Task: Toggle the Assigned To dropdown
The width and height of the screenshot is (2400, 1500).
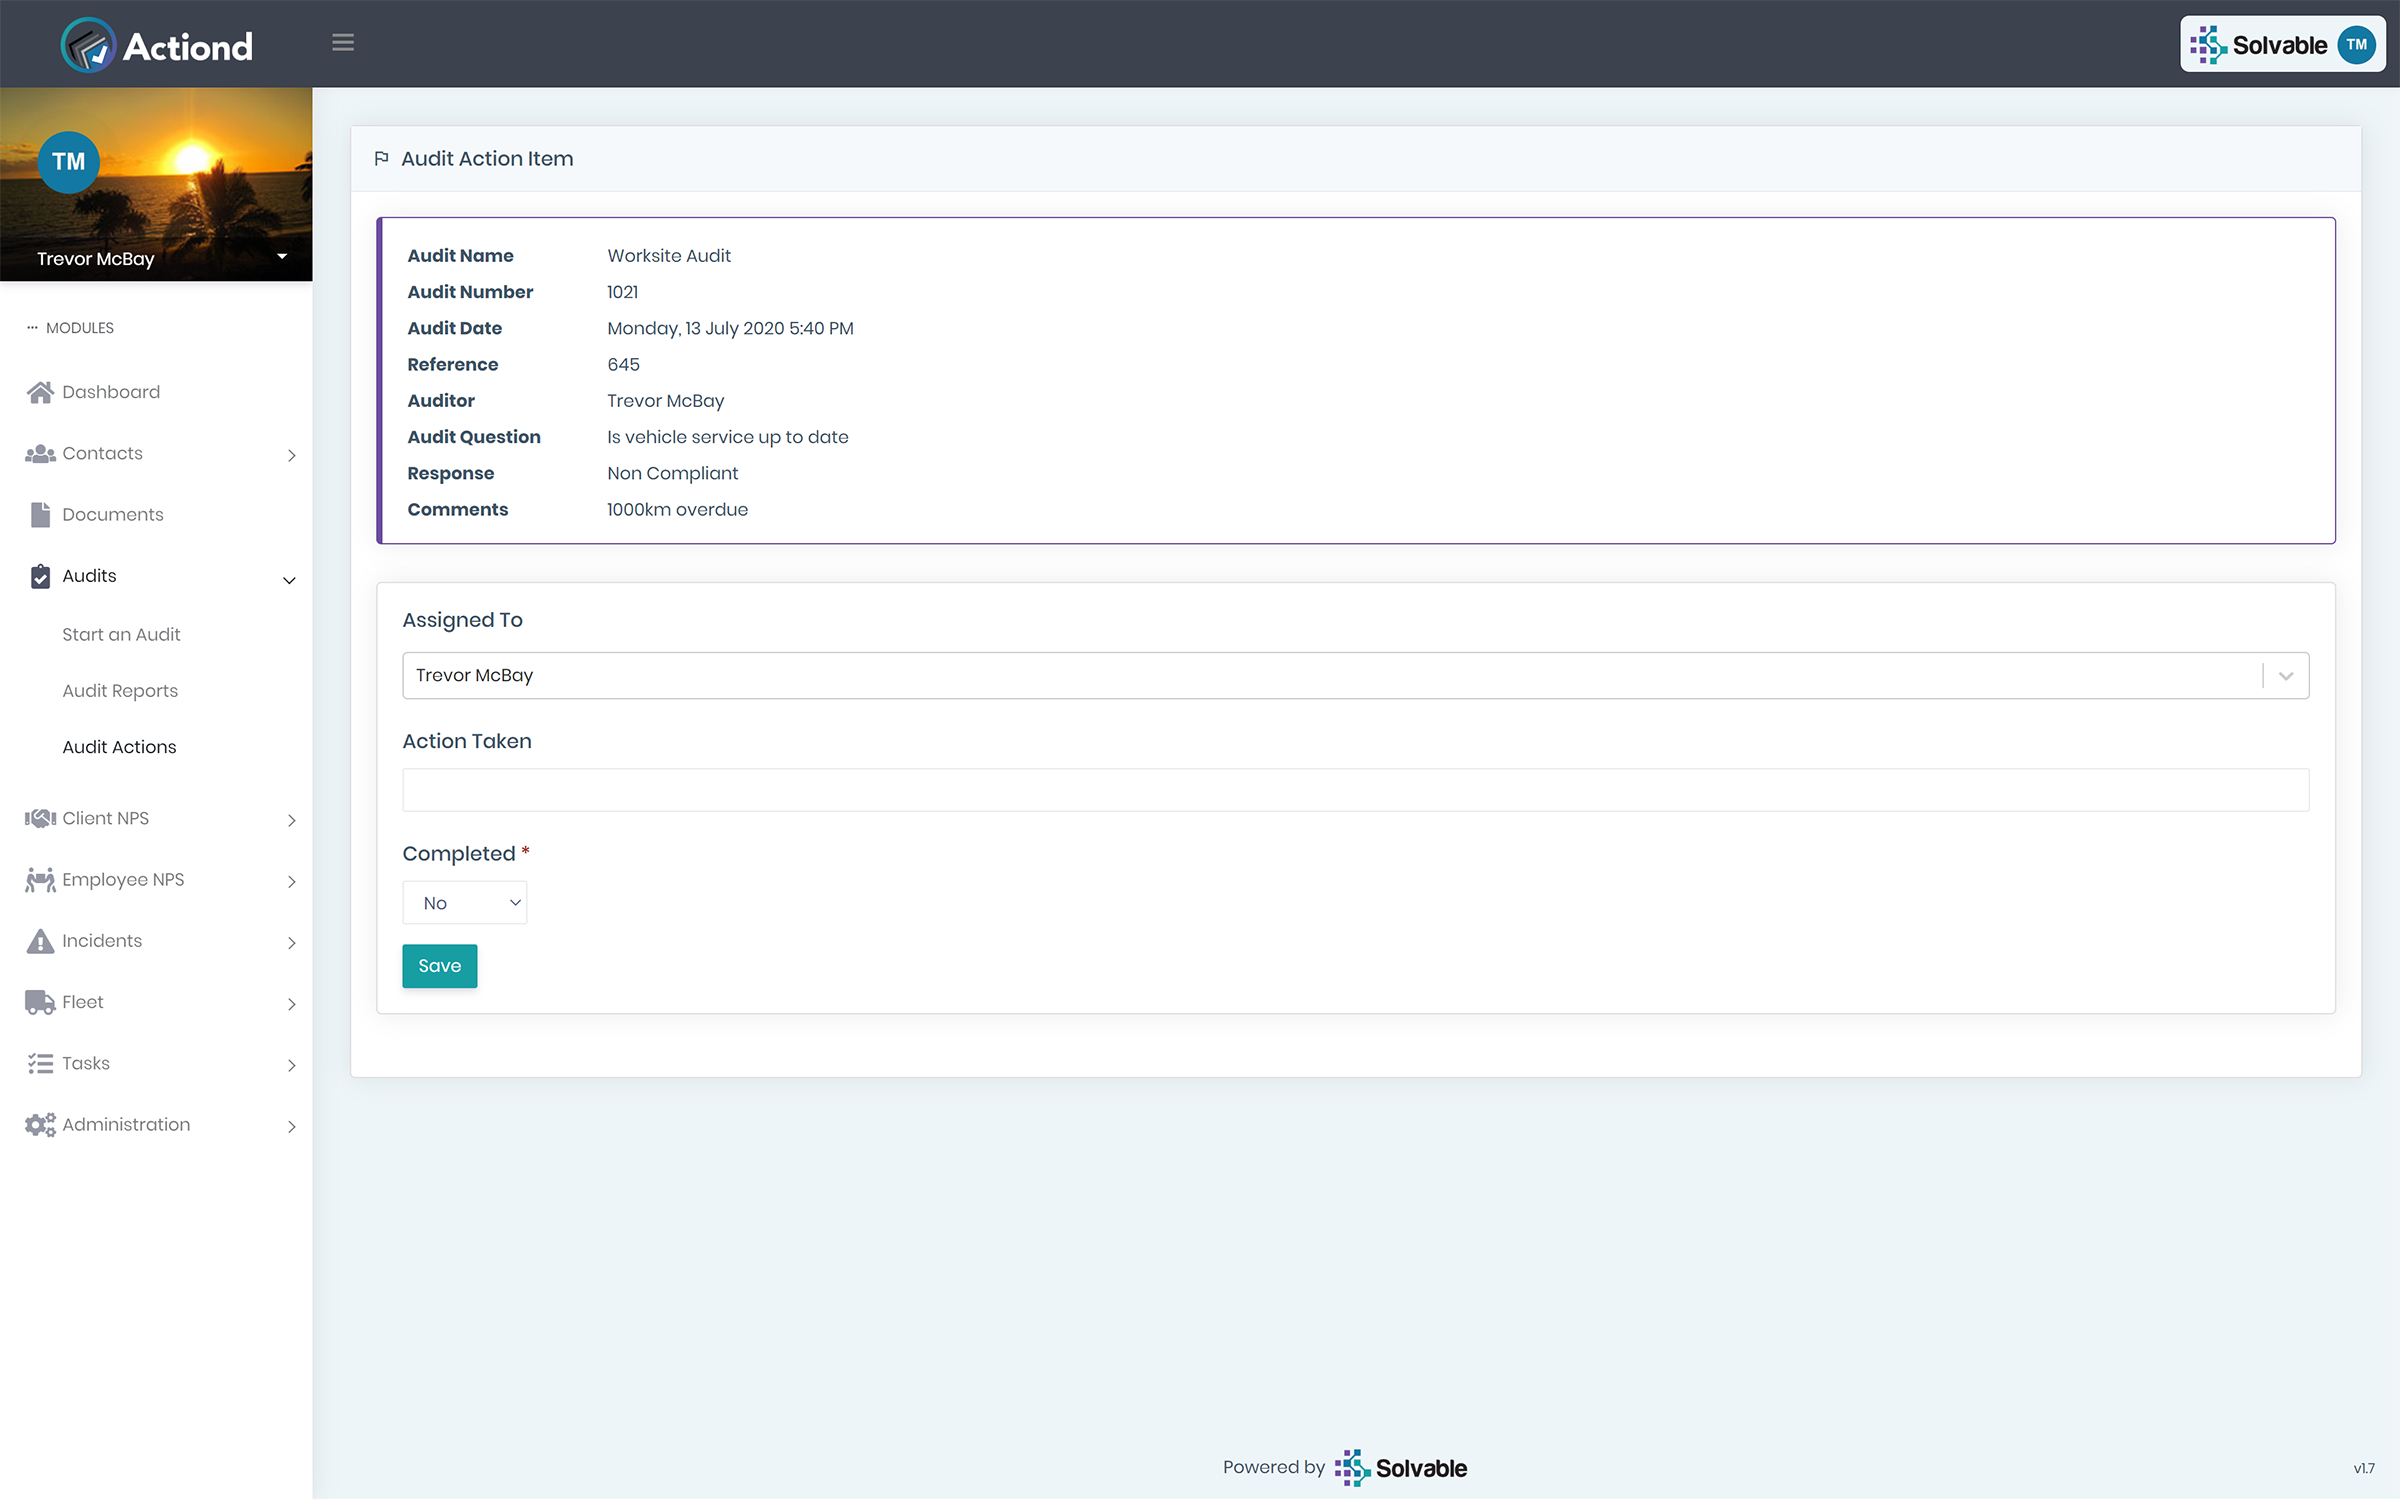Action: coord(2284,674)
